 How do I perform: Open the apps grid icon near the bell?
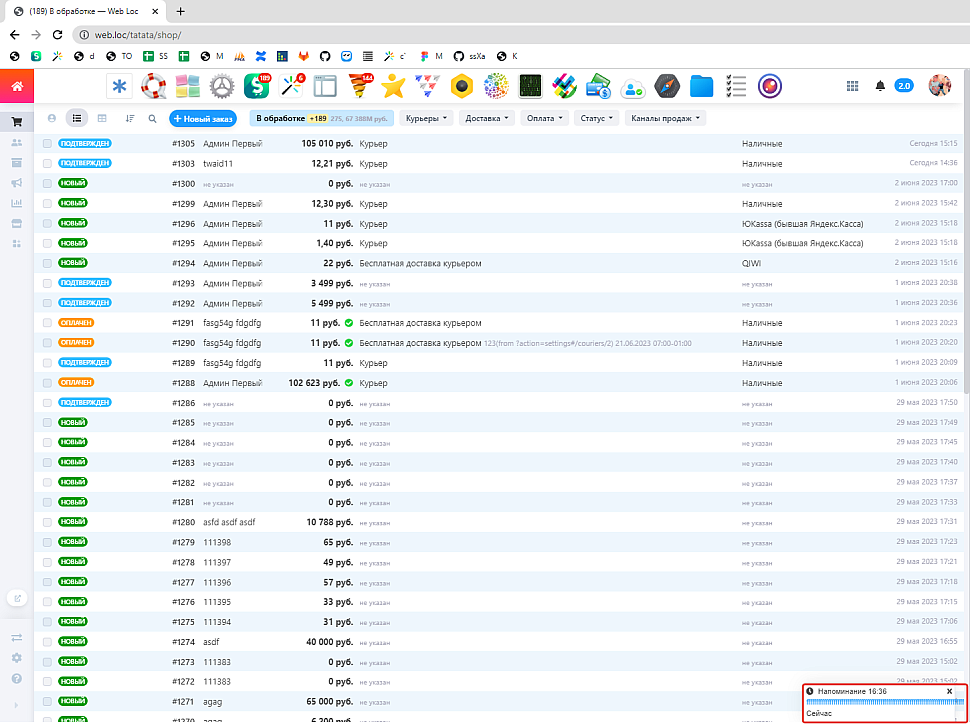(x=852, y=86)
